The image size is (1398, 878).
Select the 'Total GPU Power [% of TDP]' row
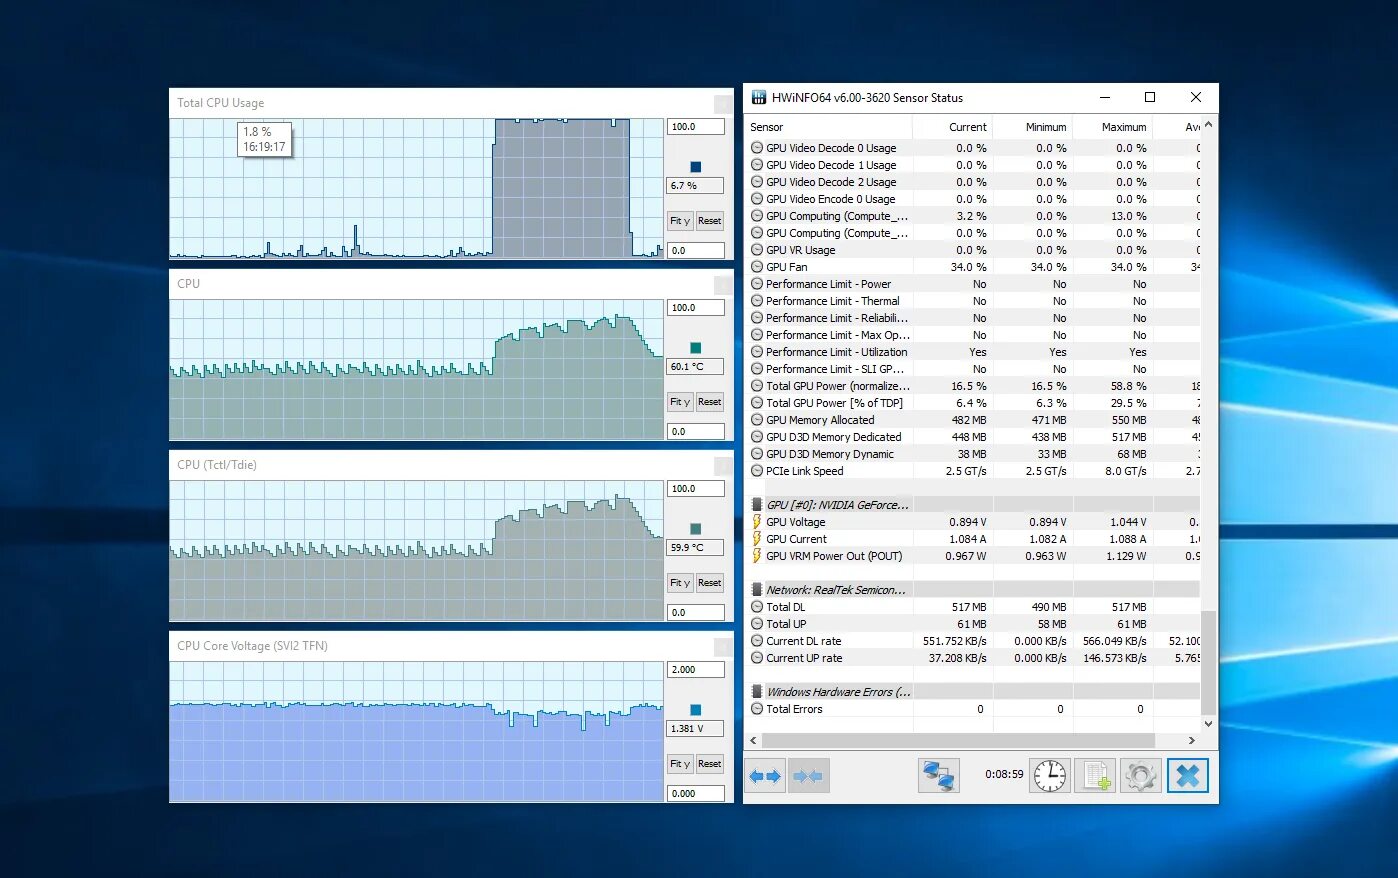pos(973,403)
